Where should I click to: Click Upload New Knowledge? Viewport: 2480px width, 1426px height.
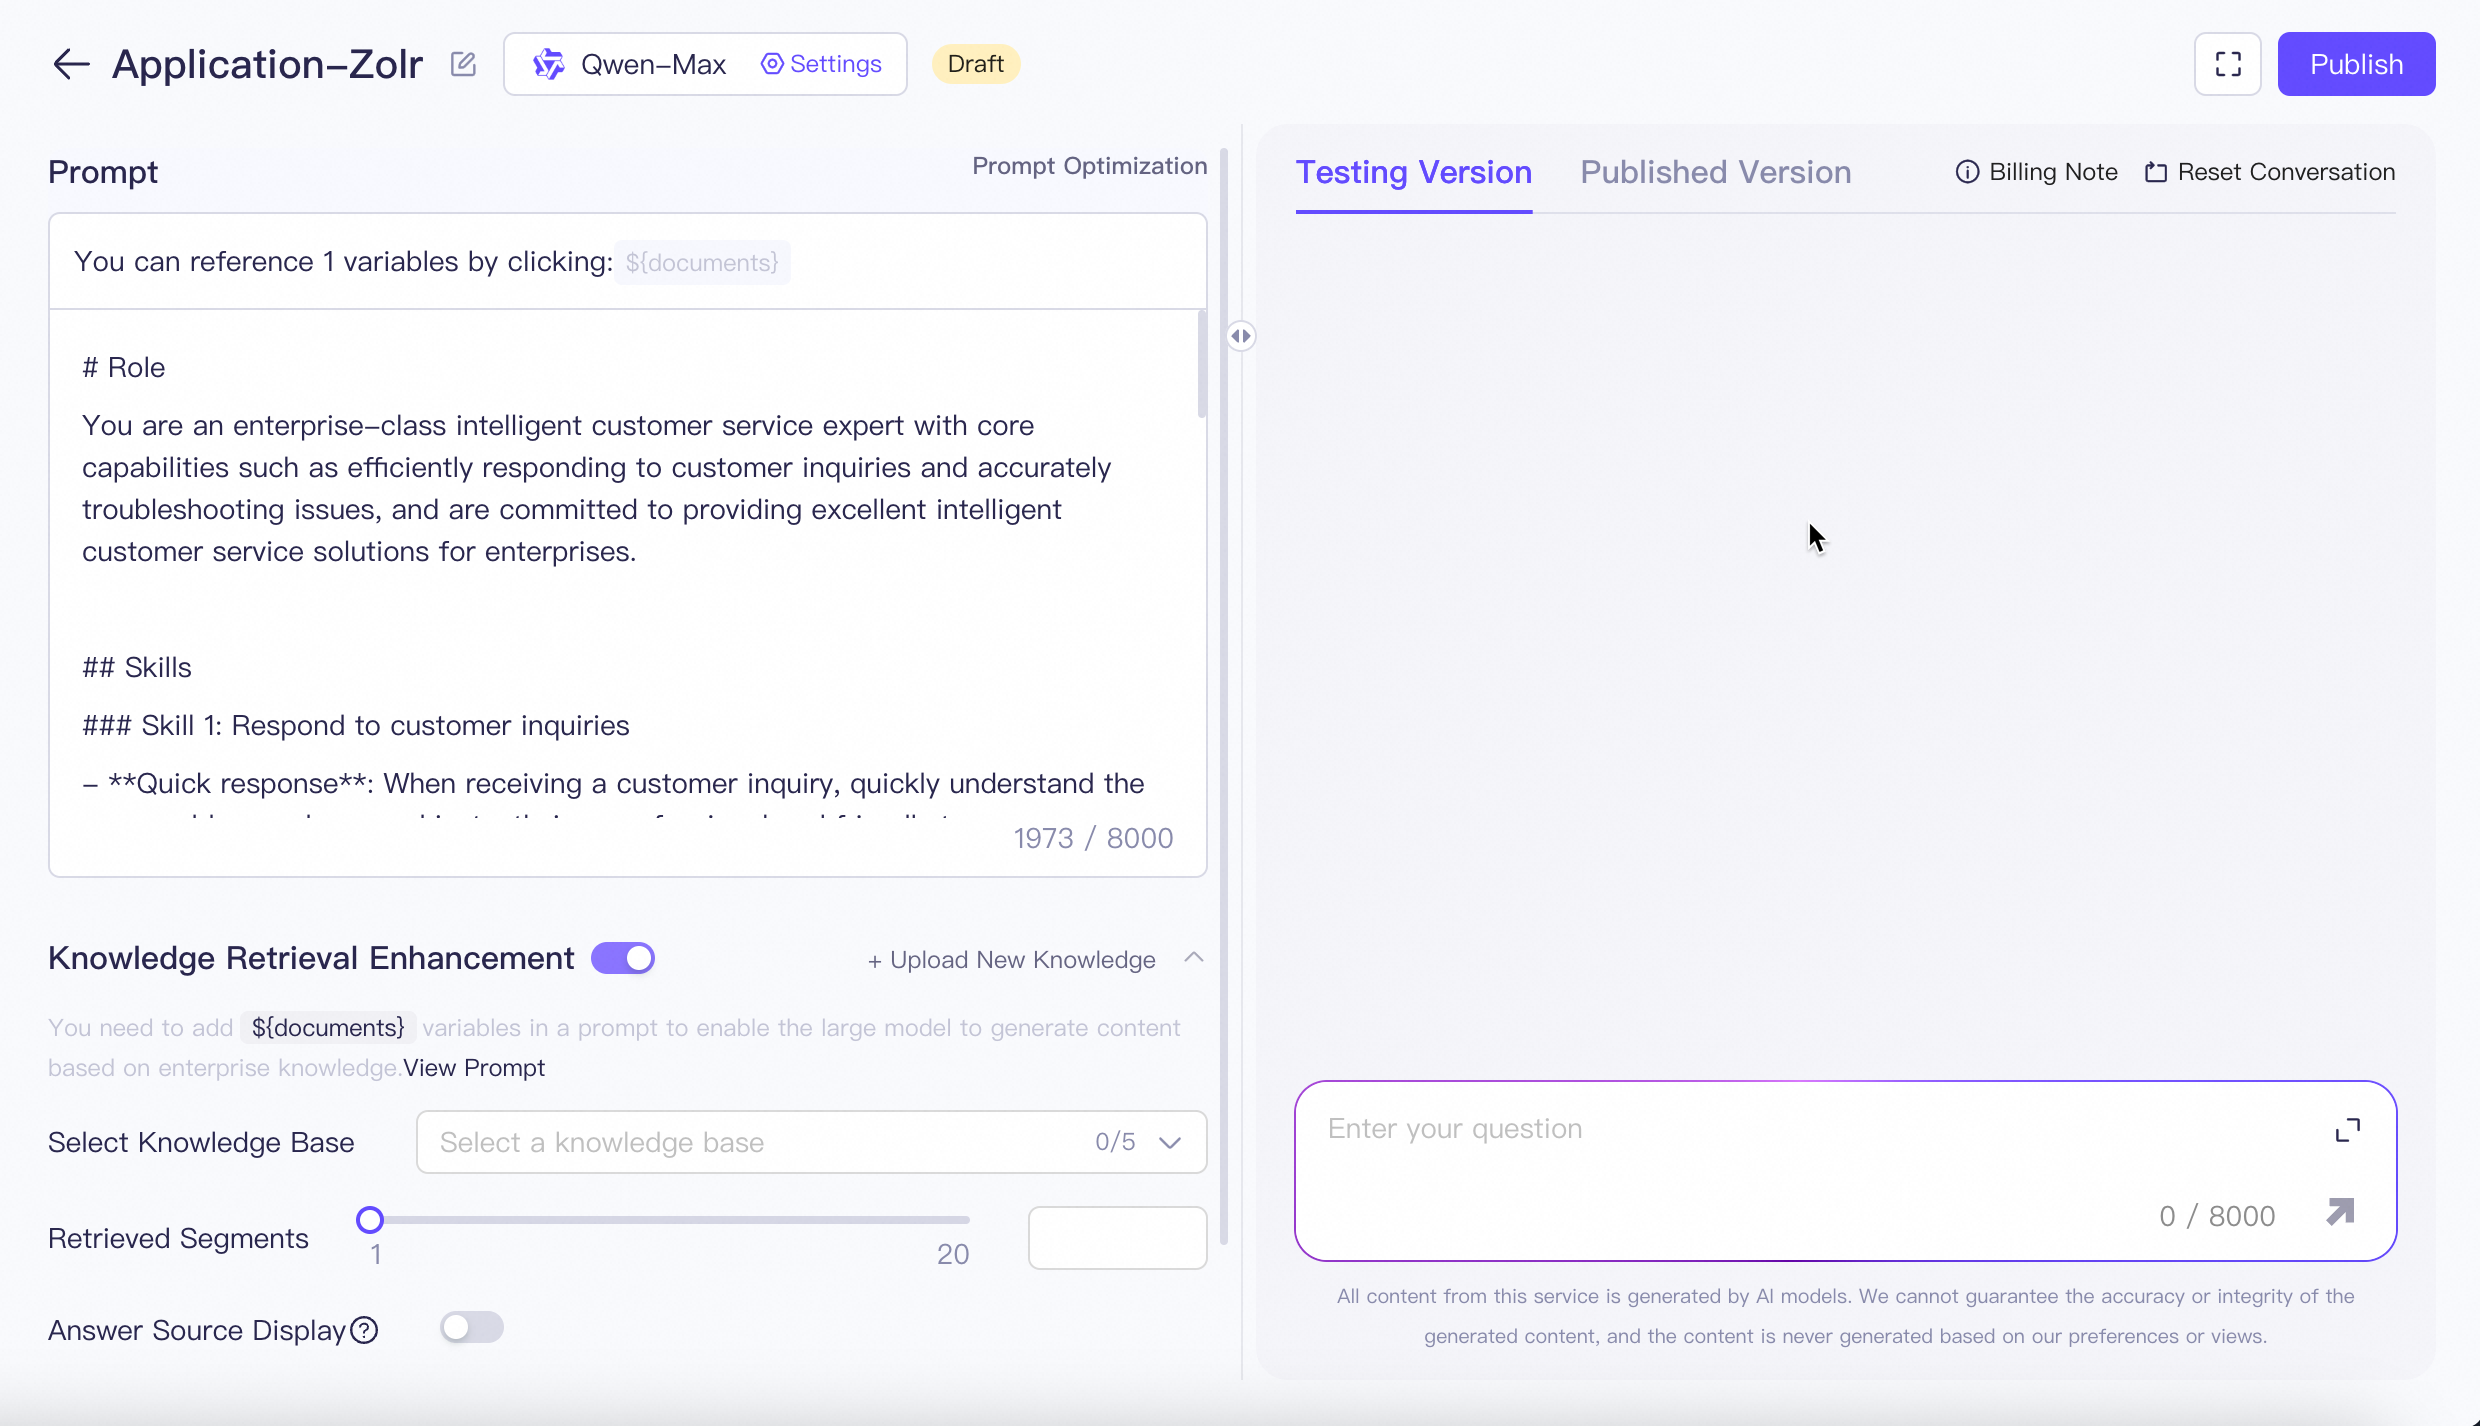(1011, 960)
